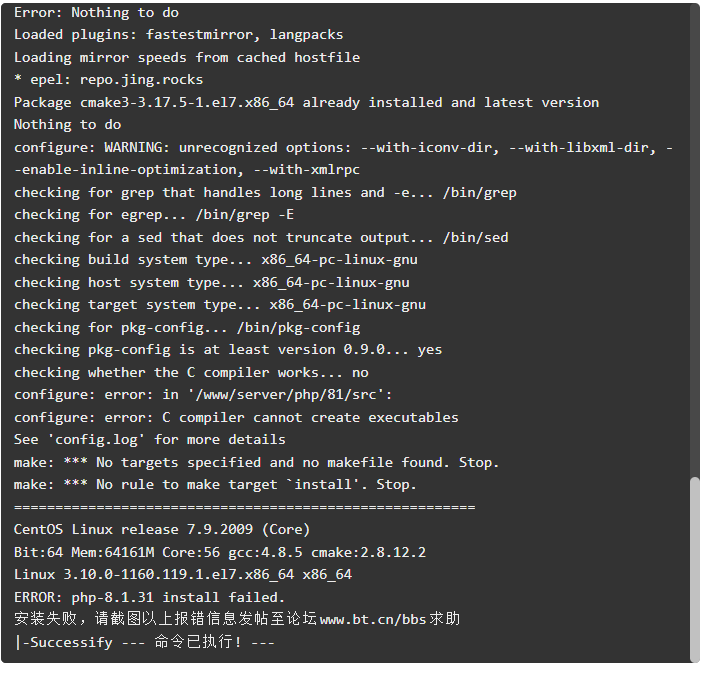Click the 'Package cmake3-3.17.5-1.el7.x86_64 already installed' line
Image resolution: width=701 pixels, height=674 pixels.
(306, 103)
